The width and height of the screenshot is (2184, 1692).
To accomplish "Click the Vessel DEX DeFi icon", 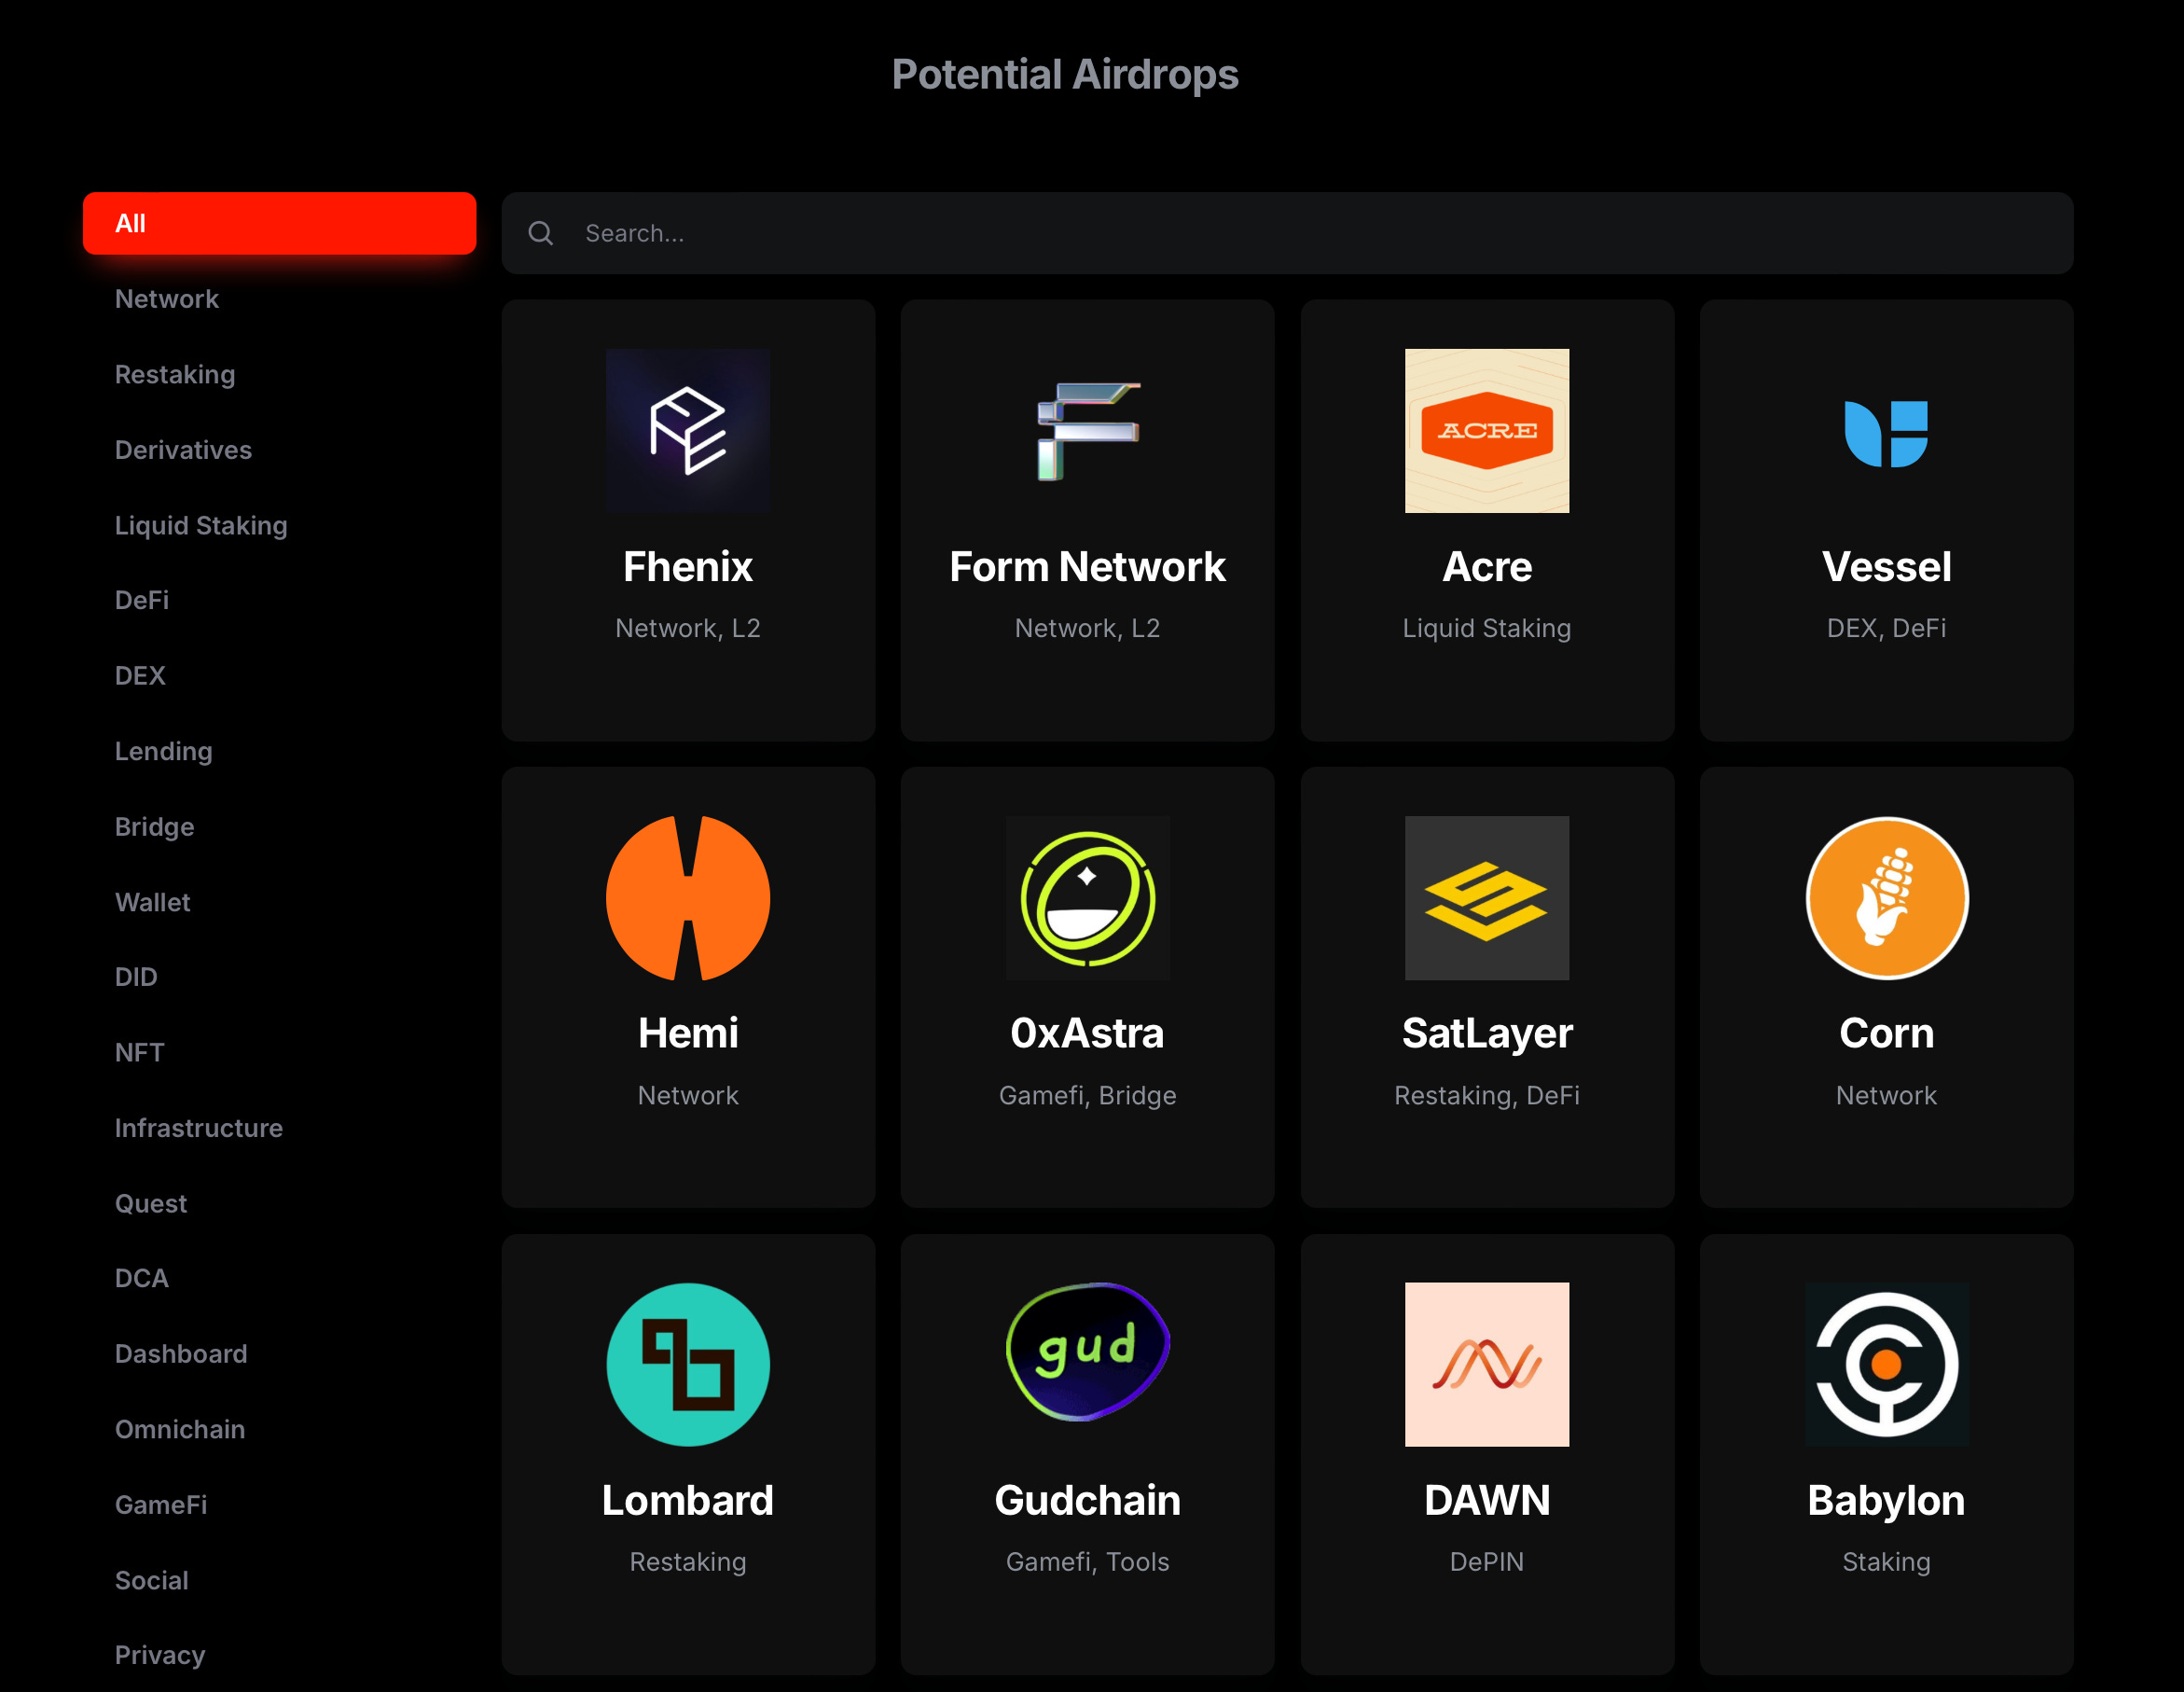I will pyautogui.click(x=1885, y=429).
